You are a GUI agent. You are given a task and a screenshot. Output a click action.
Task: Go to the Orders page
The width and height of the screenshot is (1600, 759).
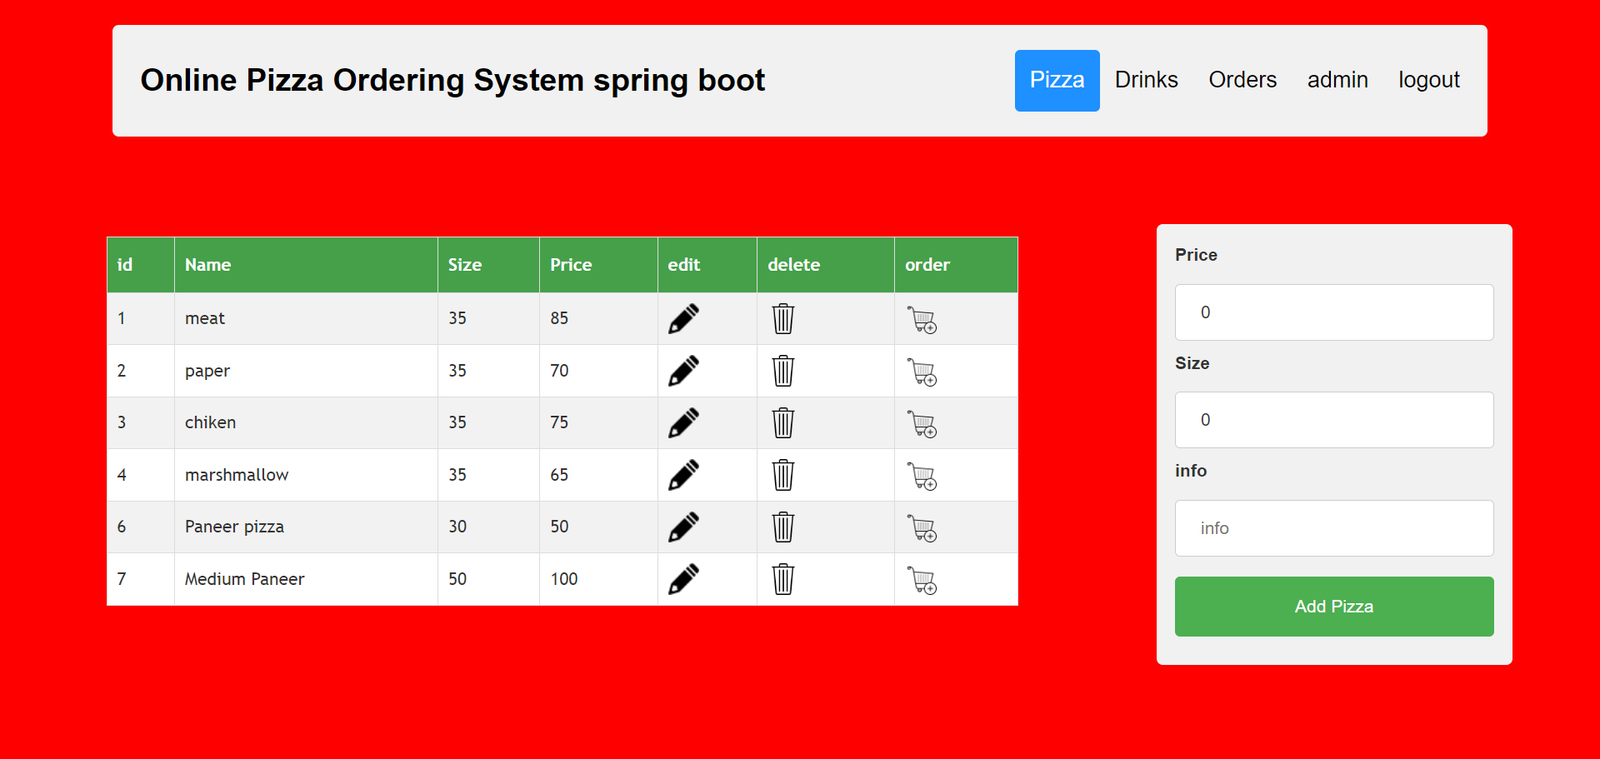tap(1242, 80)
